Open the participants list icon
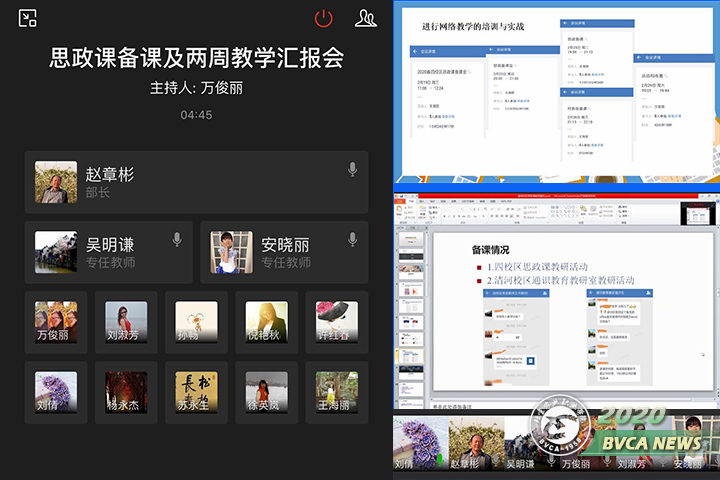 [366, 17]
